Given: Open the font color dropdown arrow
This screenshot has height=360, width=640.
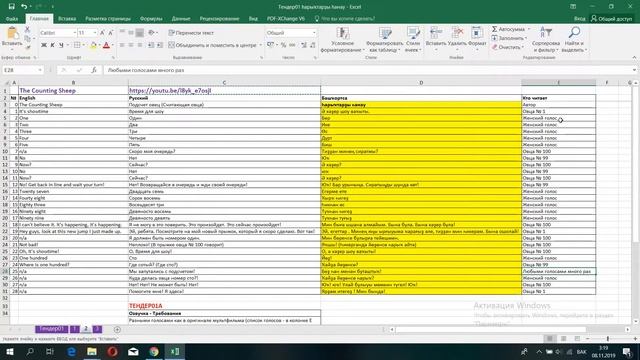Looking at the screenshot, I should tap(113, 45).
